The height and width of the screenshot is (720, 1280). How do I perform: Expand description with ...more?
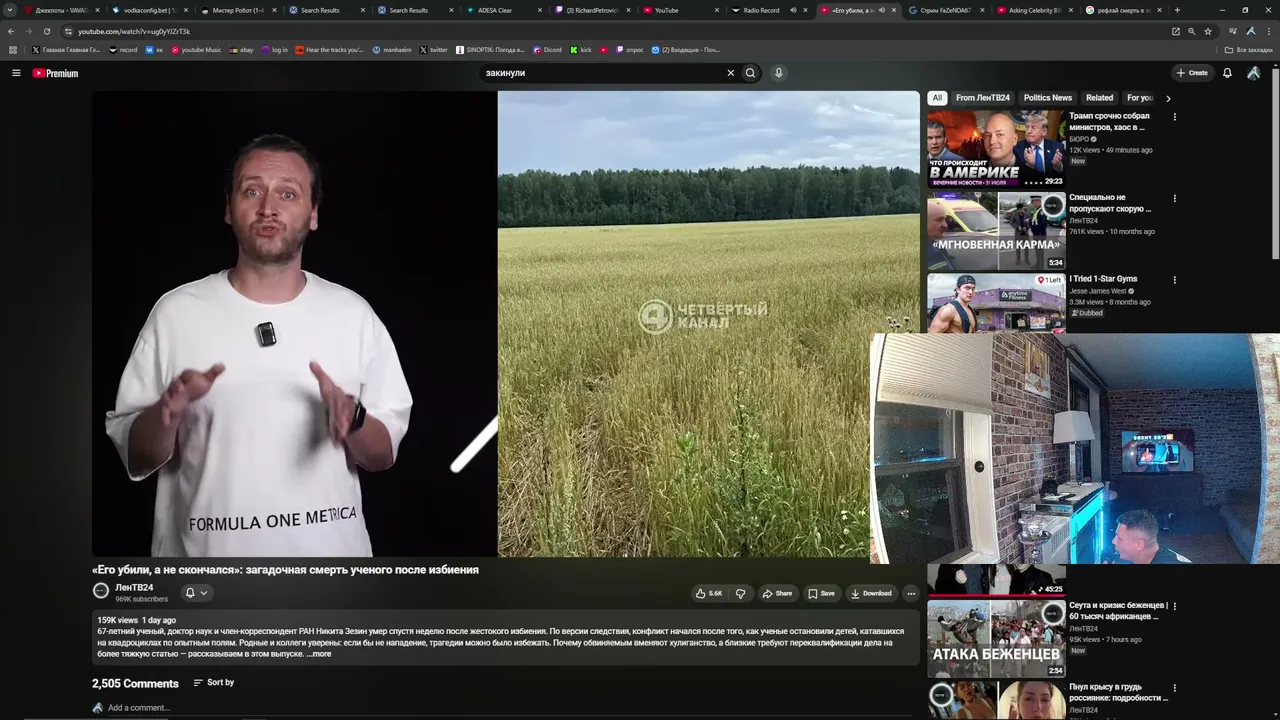click(x=319, y=654)
